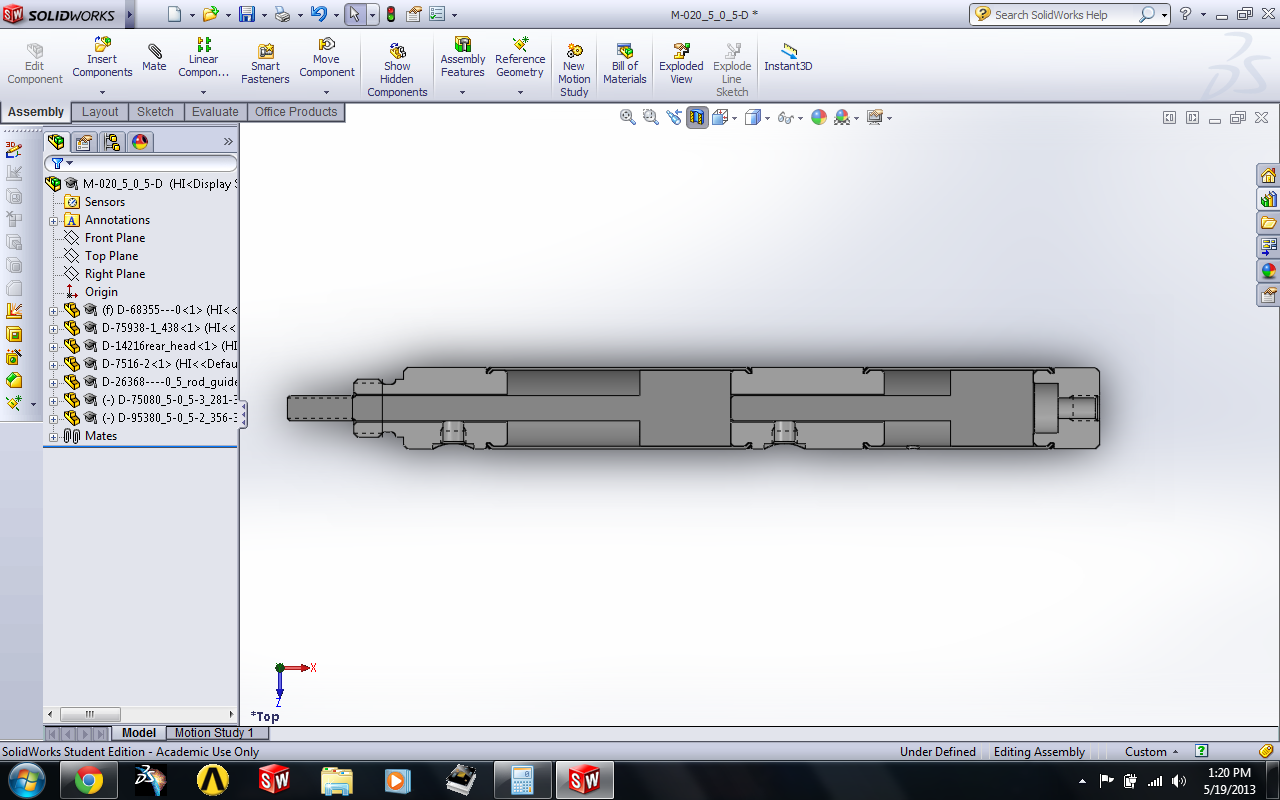Switch to Office Products tab

point(296,112)
